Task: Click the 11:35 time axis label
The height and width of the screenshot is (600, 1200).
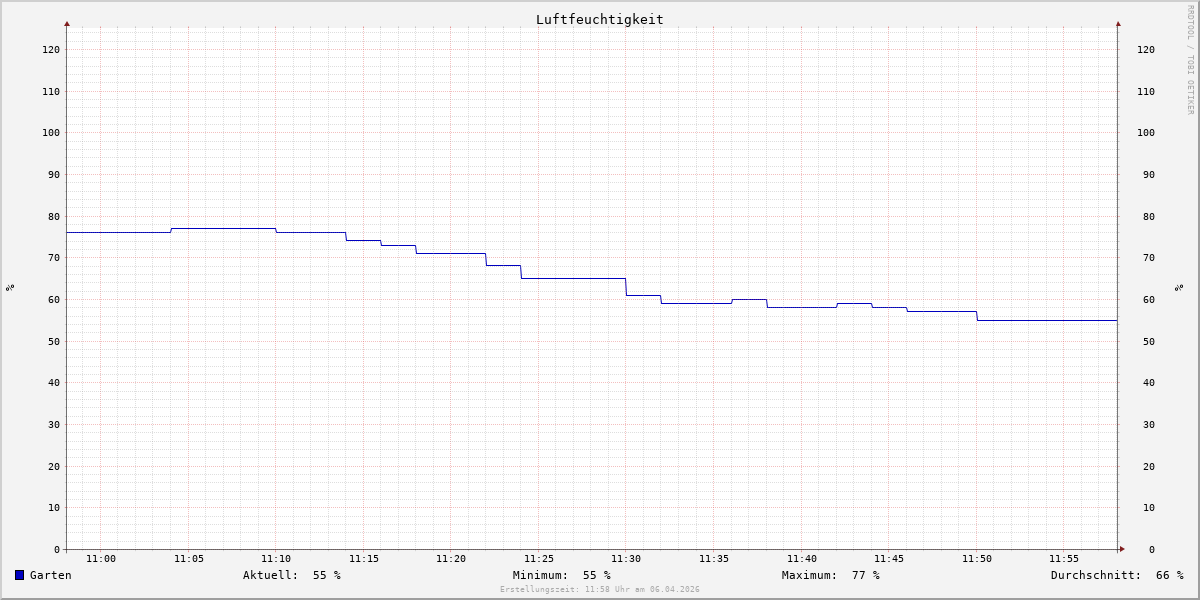Action: [x=714, y=559]
